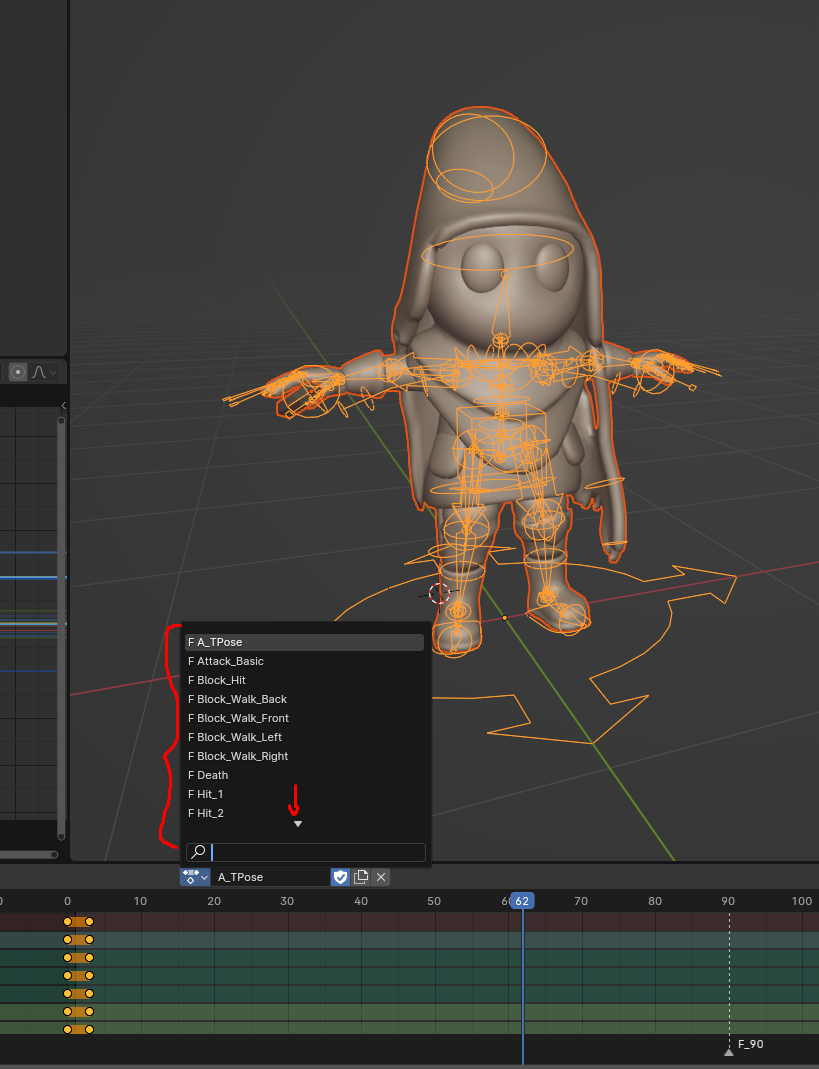Viewport: 819px width, 1069px height.
Task: Click frame 100 on the timeline ruler
Action: click(x=802, y=901)
